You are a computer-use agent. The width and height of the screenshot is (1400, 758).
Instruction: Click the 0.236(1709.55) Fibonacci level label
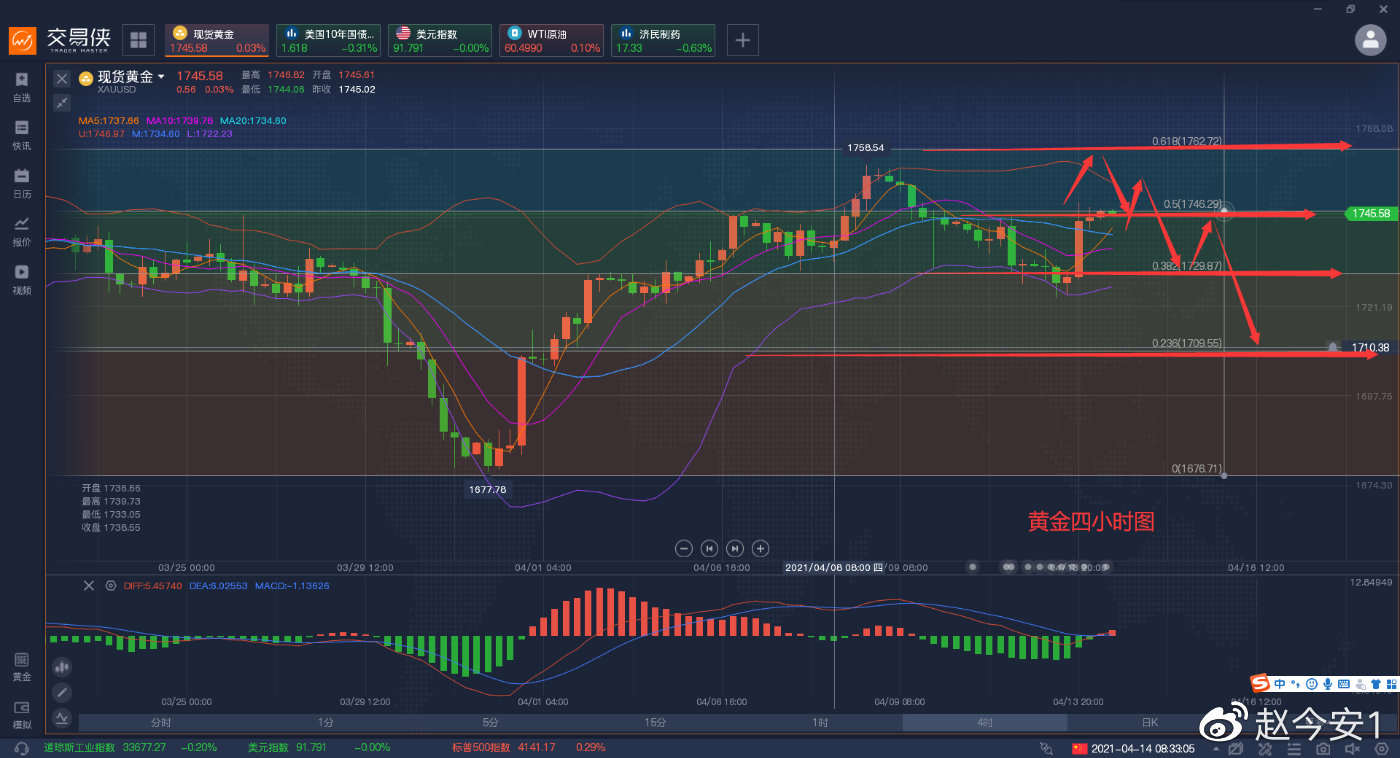[1186, 343]
